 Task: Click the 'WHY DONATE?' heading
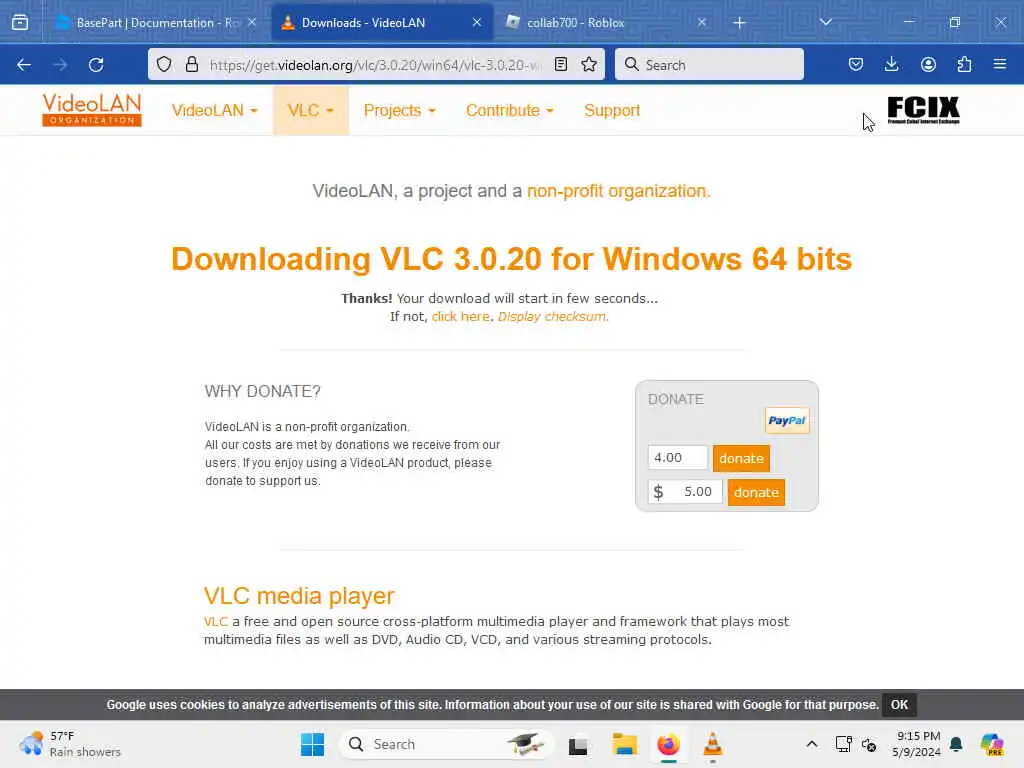click(x=263, y=391)
